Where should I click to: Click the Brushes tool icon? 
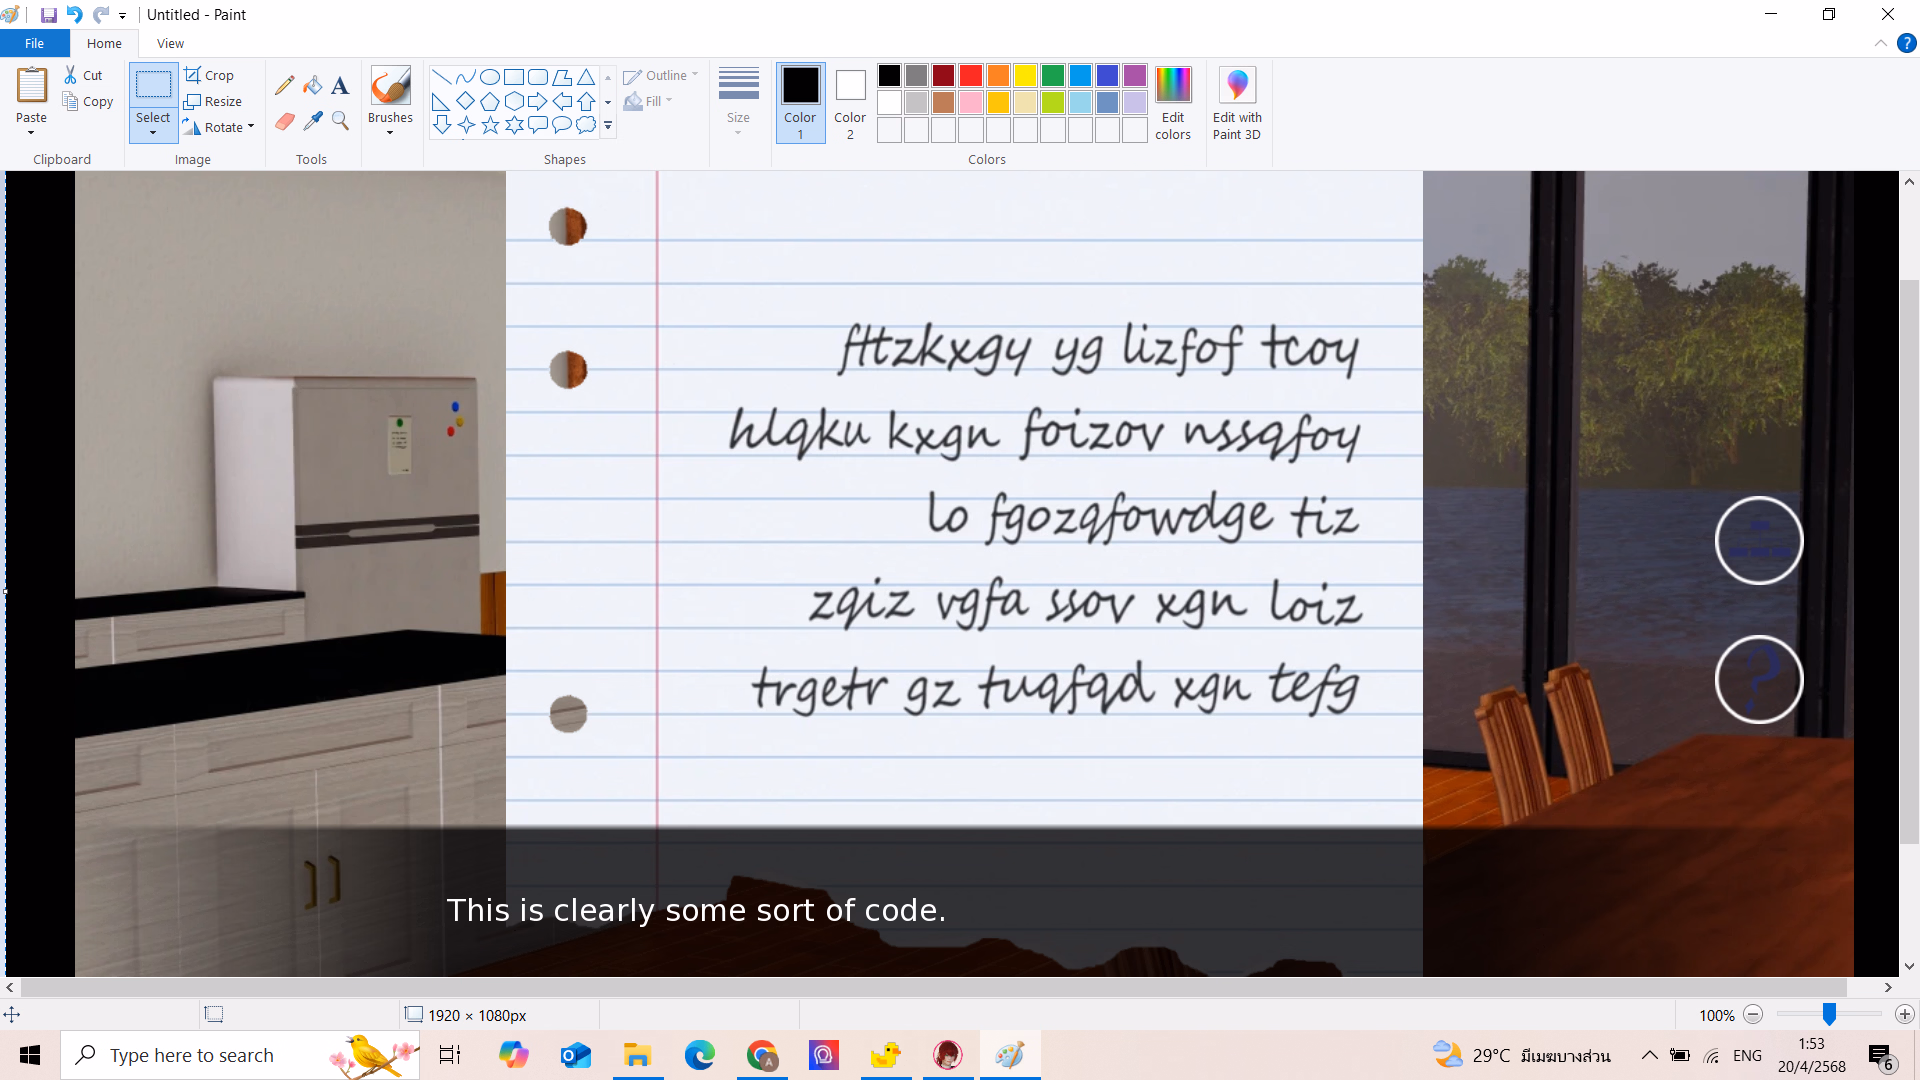[x=390, y=86]
